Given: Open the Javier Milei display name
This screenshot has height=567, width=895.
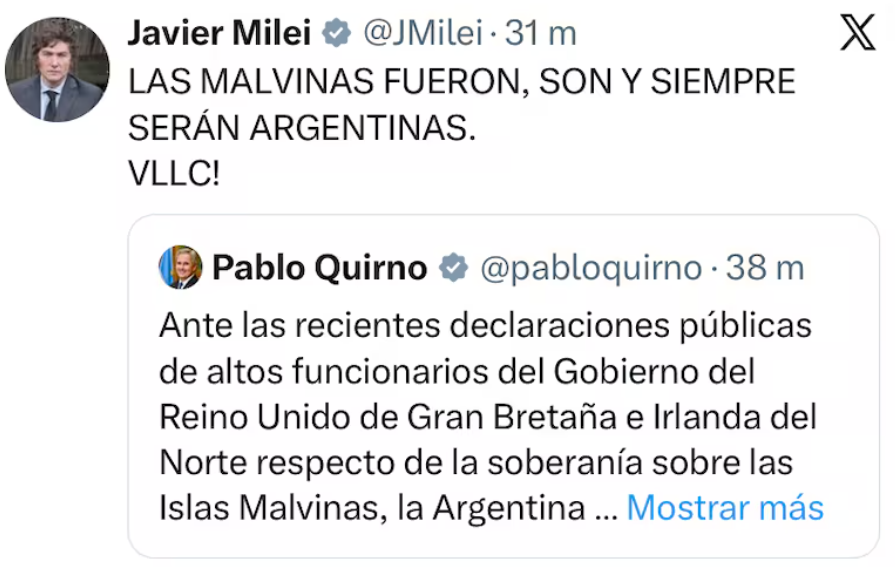Looking at the screenshot, I should [x=220, y=33].
